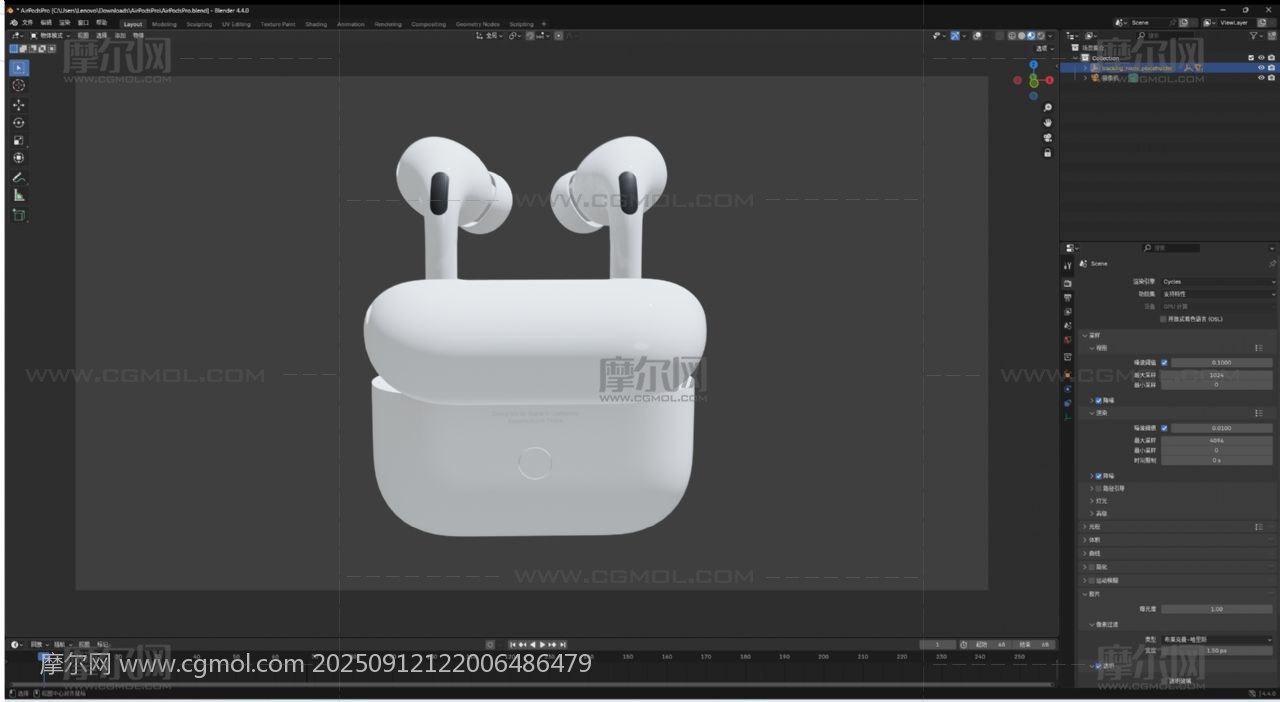The height and width of the screenshot is (702, 1280).
Task: Pick the Measure tool
Action: click(x=19, y=196)
